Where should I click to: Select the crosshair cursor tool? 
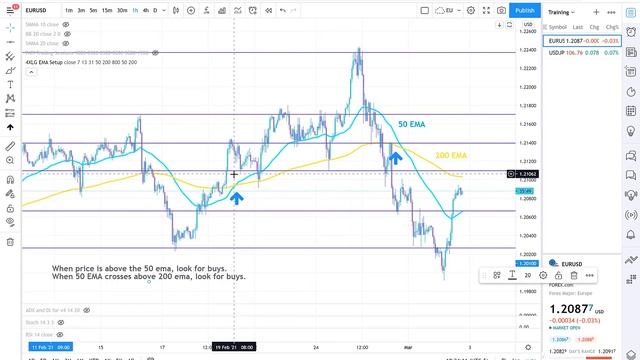tap(10, 28)
